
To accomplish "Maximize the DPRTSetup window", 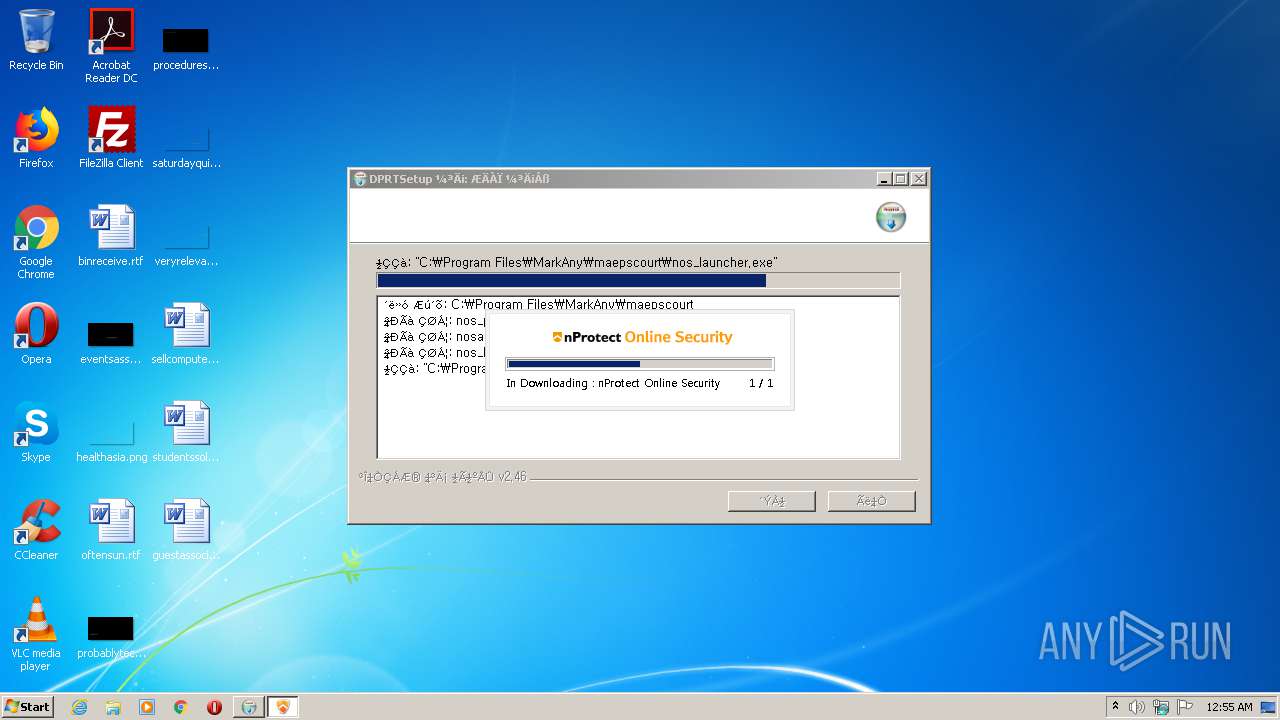I will (x=901, y=179).
